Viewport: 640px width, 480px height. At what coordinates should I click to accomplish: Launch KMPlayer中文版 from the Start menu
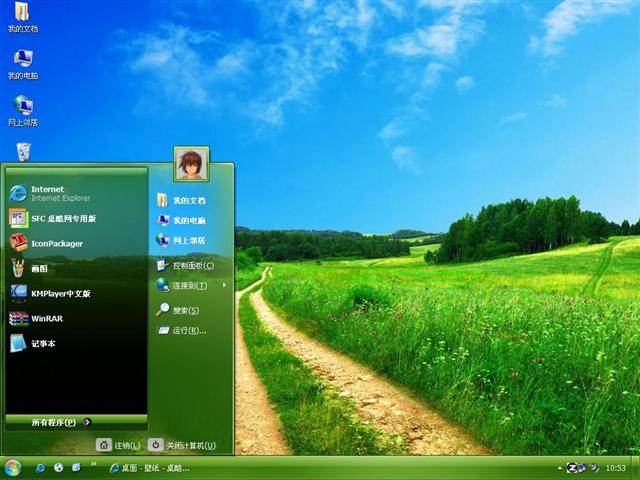[x=76, y=293]
